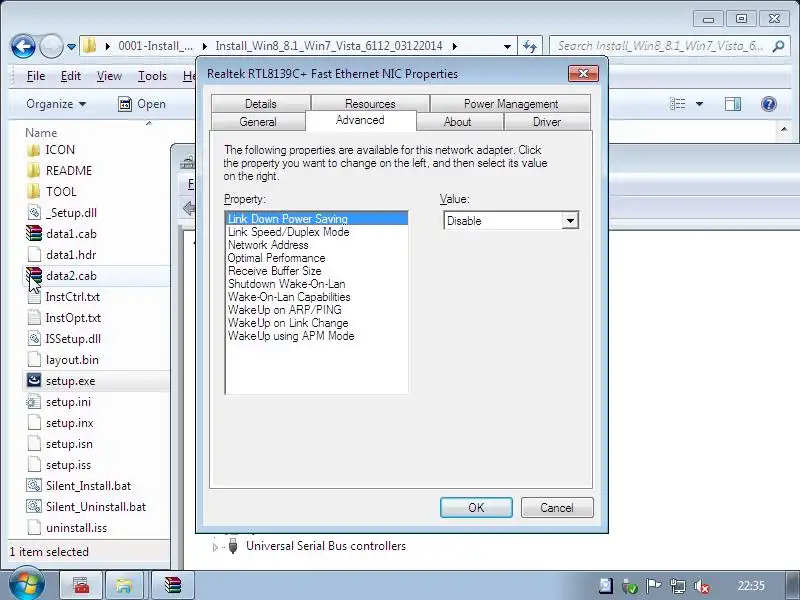Select WakeUp using APM Mode property
800x600 pixels.
click(x=291, y=336)
